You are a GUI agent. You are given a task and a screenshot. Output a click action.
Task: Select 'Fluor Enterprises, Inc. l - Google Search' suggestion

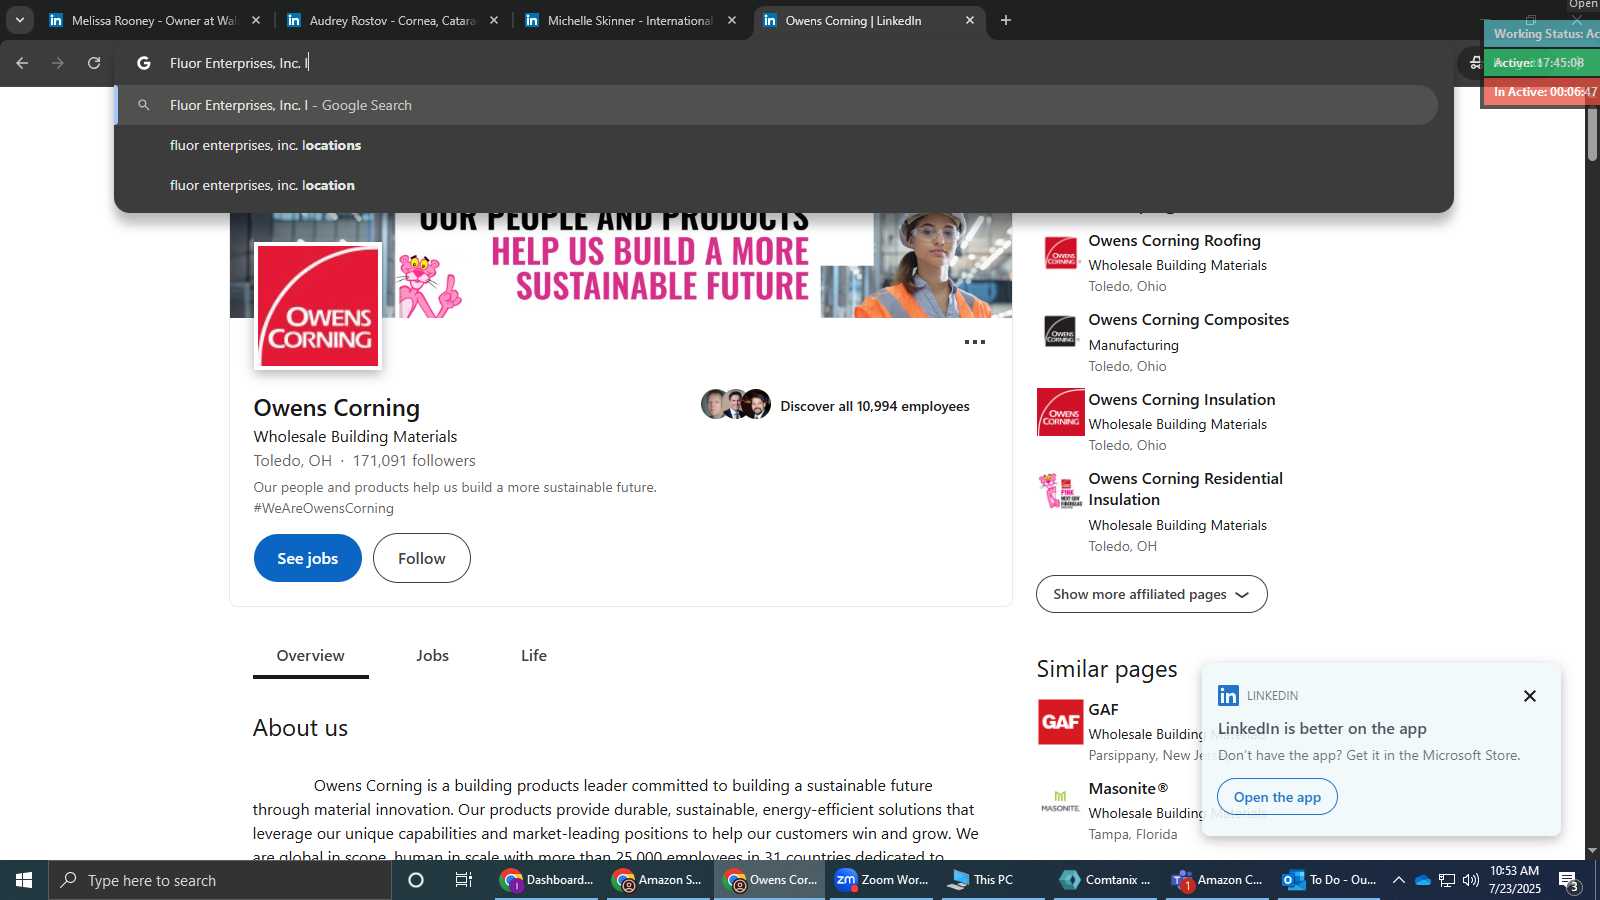[777, 105]
